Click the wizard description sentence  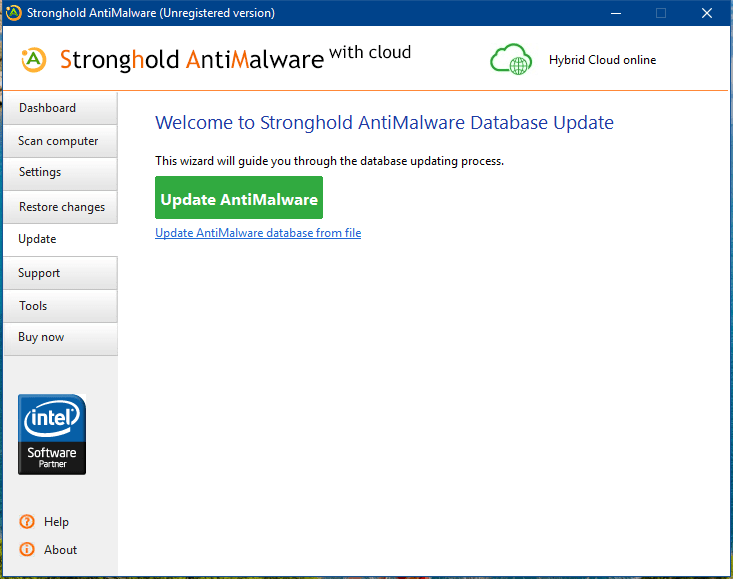tap(330, 161)
